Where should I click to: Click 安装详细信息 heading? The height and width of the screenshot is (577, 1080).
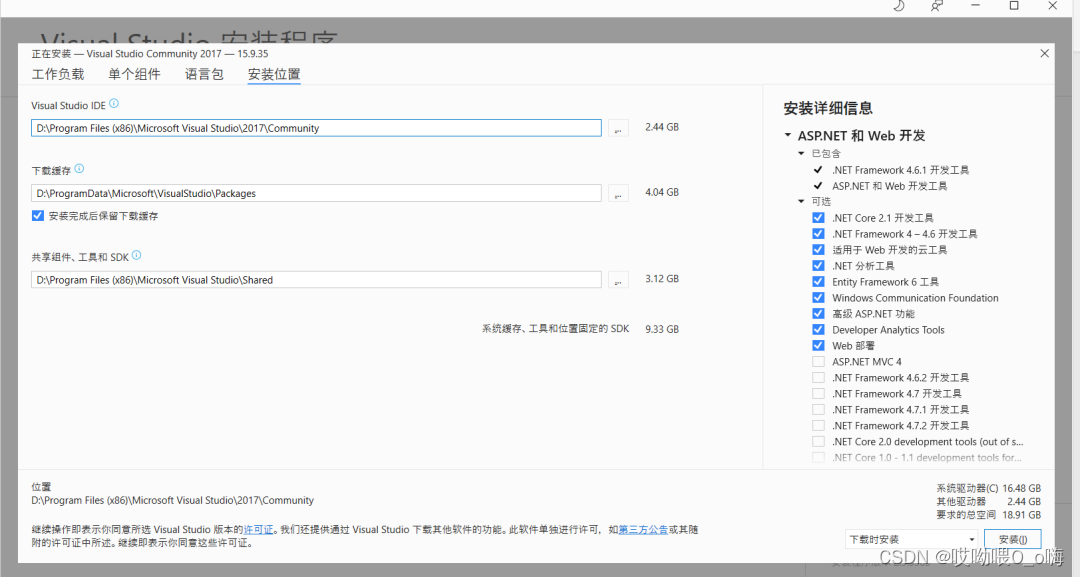point(828,108)
